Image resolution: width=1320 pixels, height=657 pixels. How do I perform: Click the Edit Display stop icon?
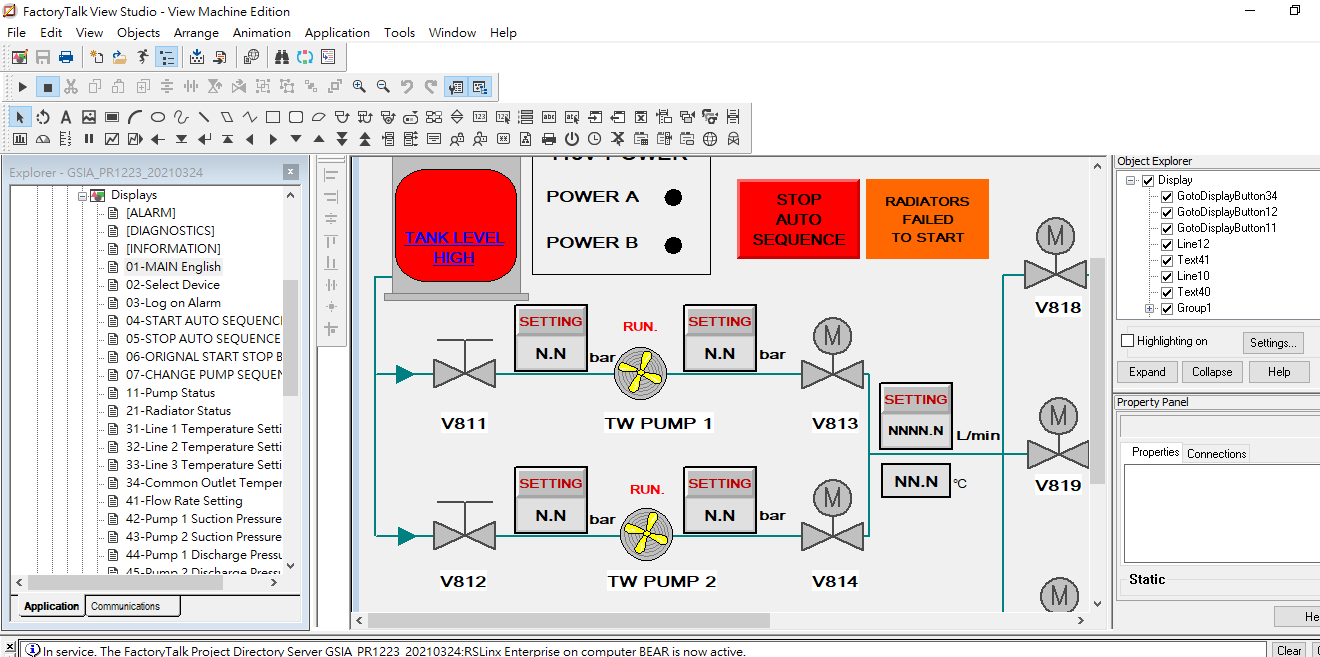pyautogui.click(x=47, y=87)
